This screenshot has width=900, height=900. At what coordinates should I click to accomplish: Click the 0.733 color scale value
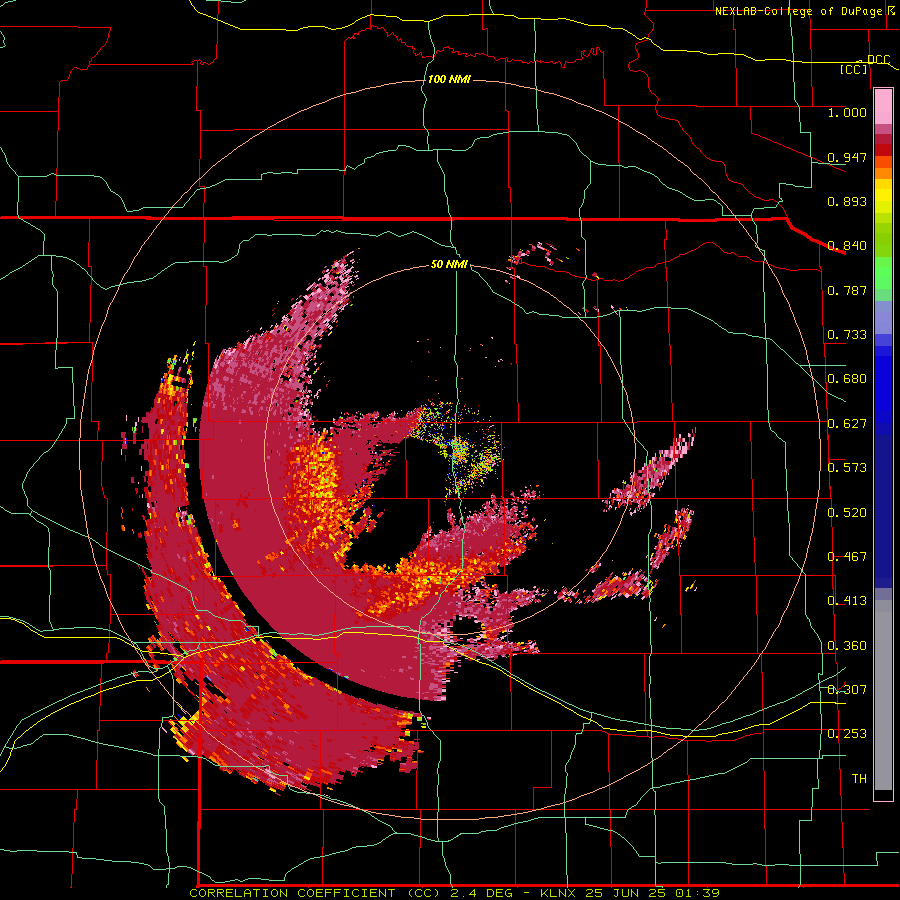847,335
